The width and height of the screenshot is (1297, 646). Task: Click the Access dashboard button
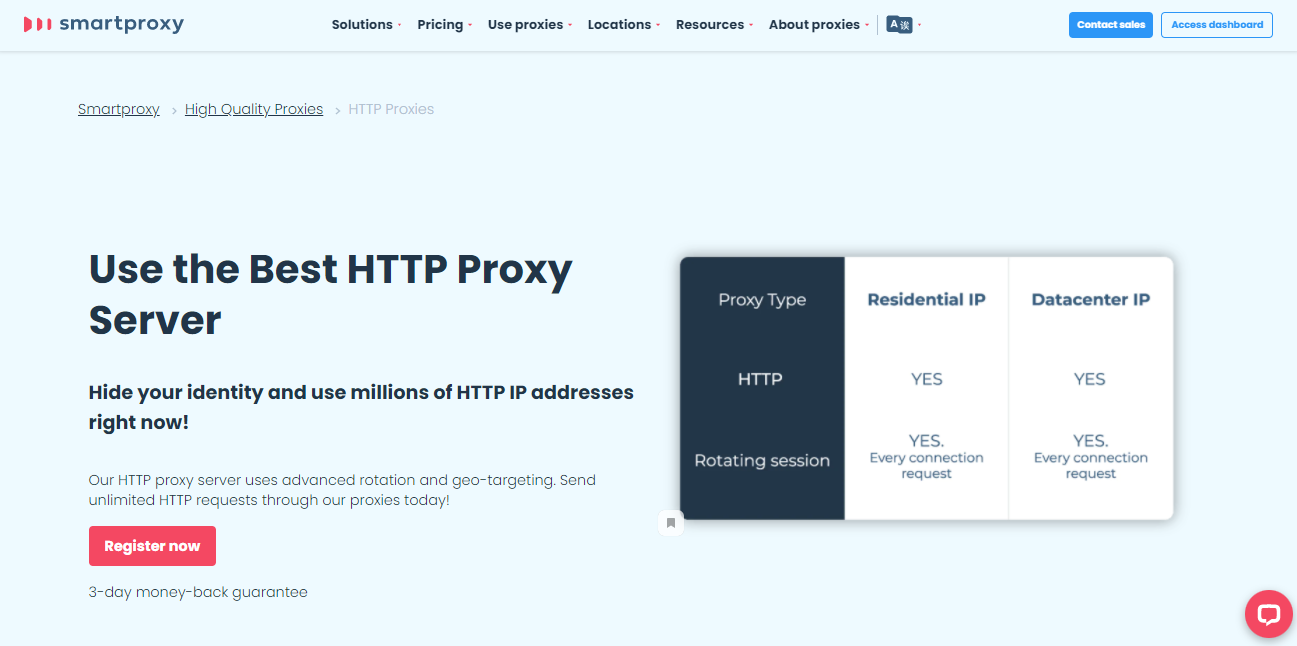click(1217, 25)
